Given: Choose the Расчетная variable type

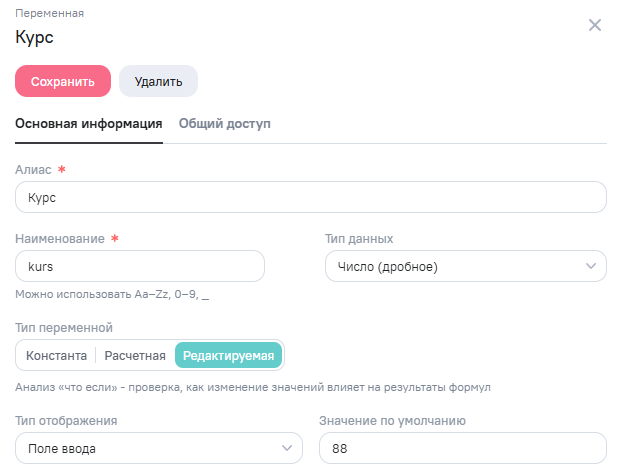Looking at the screenshot, I should pyautogui.click(x=135, y=356).
